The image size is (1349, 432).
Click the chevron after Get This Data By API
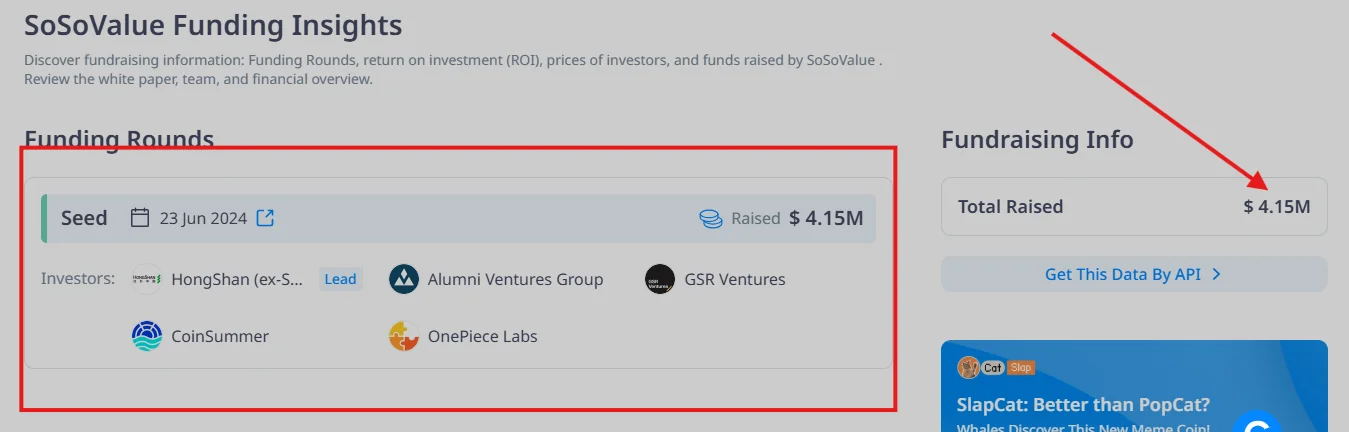pyautogui.click(x=1217, y=274)
